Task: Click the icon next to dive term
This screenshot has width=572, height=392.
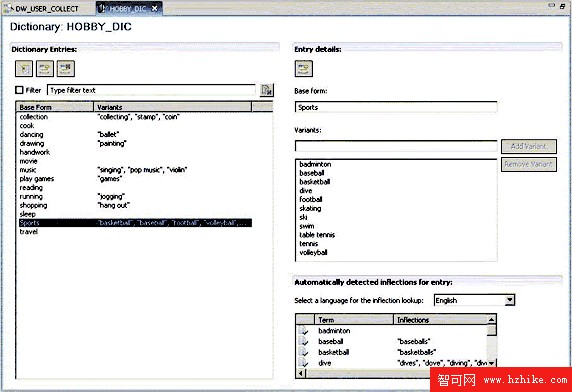Action: 304,363
